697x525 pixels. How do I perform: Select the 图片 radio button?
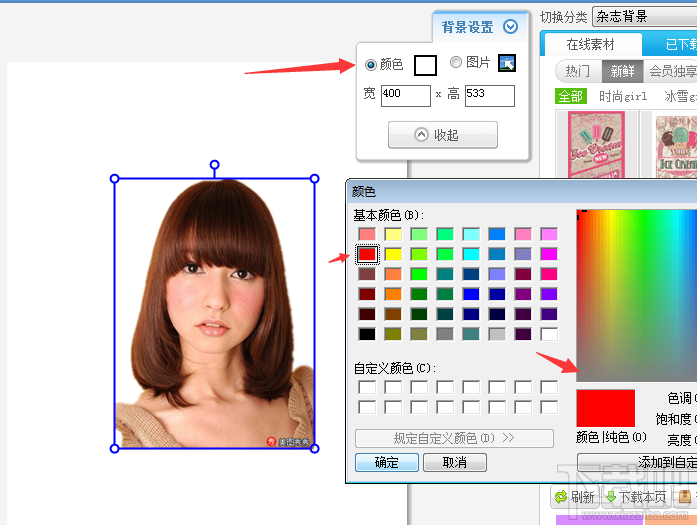pos(456,62)
